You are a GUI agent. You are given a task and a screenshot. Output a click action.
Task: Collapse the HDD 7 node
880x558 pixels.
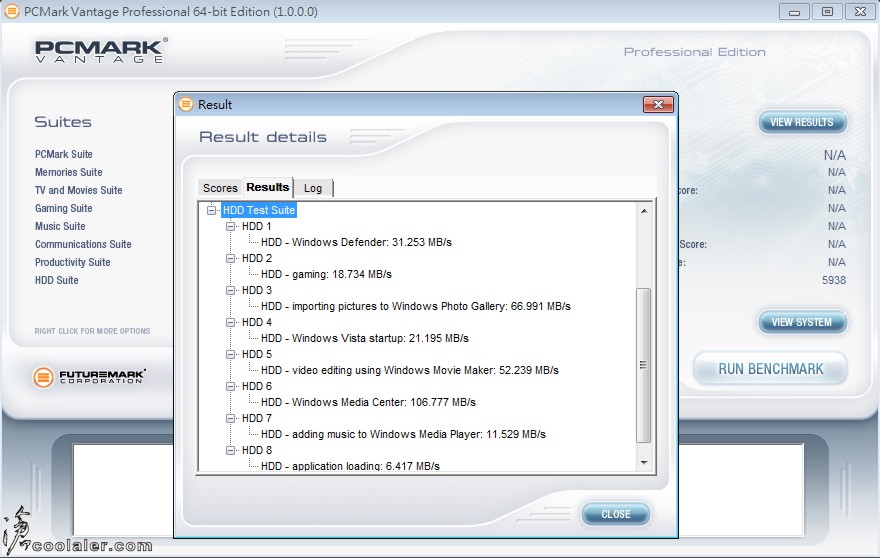coord(230,418)
